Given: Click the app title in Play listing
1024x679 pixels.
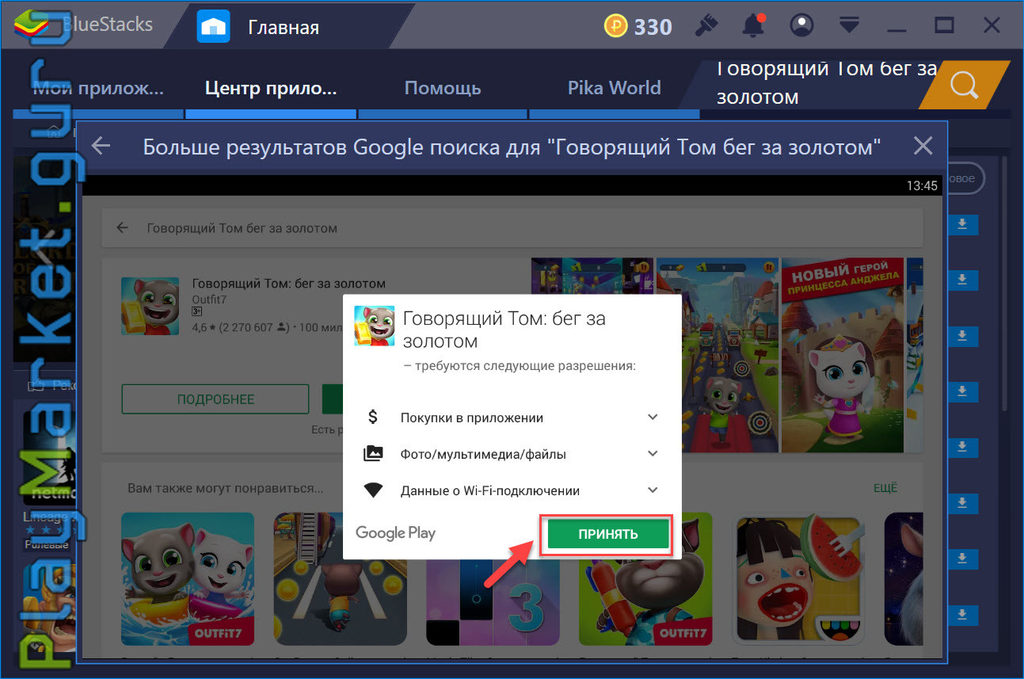Looking at the screenshot, I should 289,283.
